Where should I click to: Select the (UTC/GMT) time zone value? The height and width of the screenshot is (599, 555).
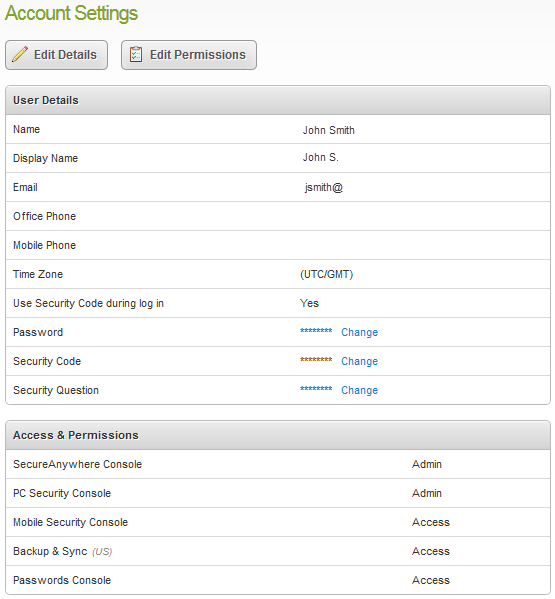click(327, 274)
